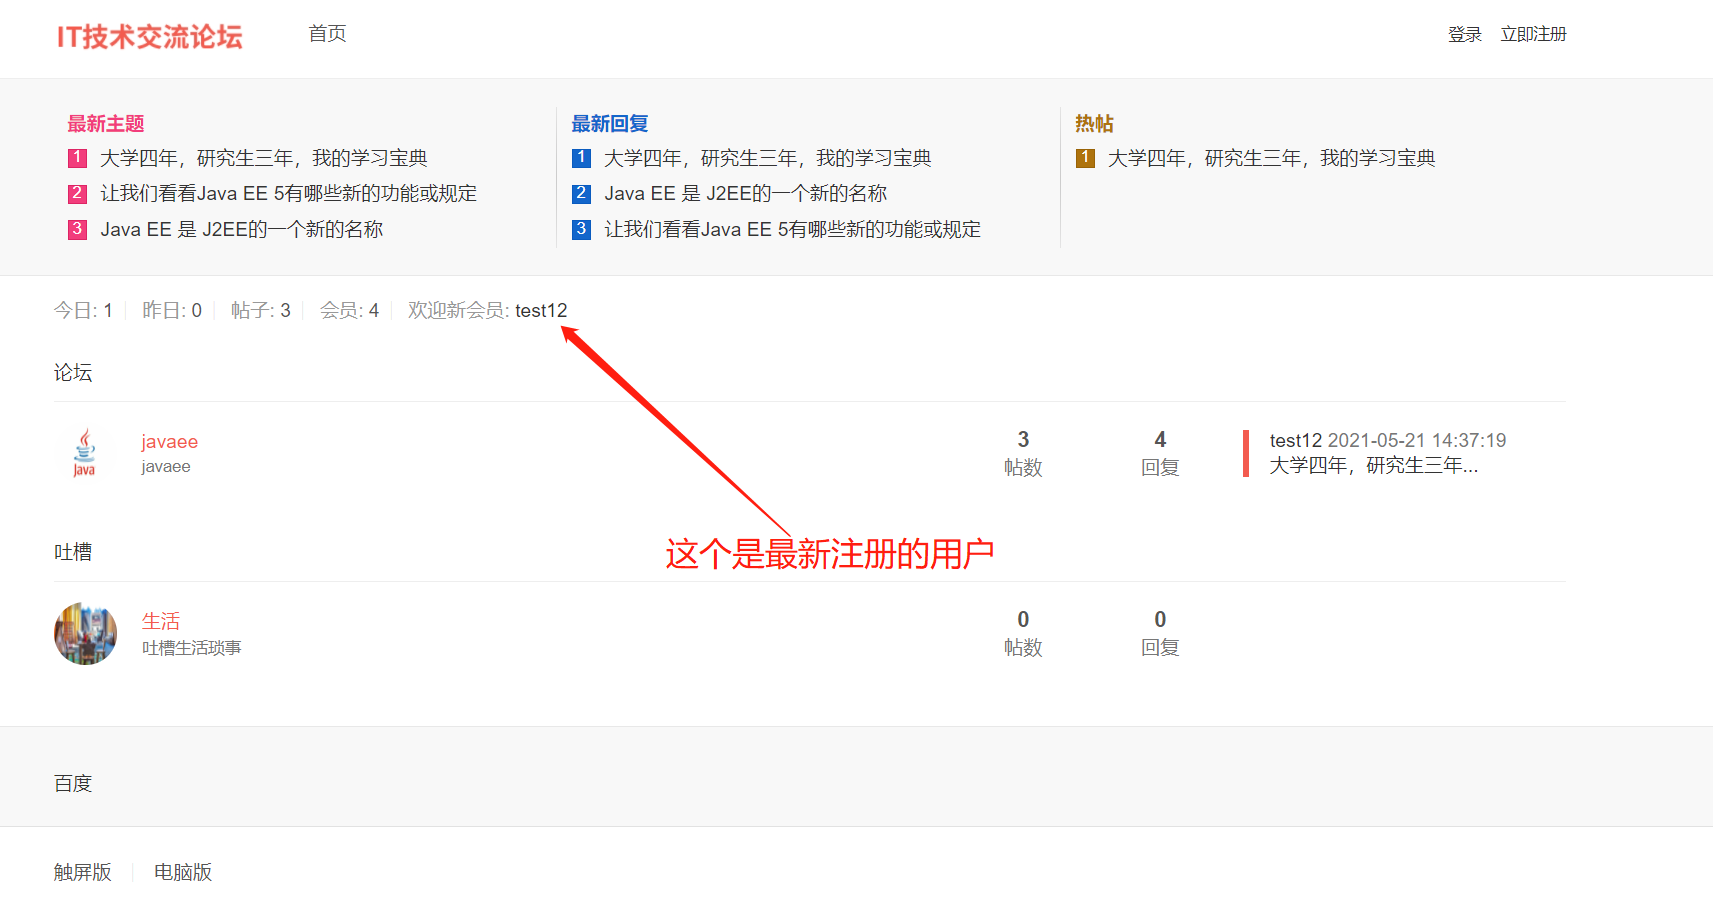Viewport: 1713px width, 920px height.
Task: Click the 论坛 category heading
Action: [73, 372]
